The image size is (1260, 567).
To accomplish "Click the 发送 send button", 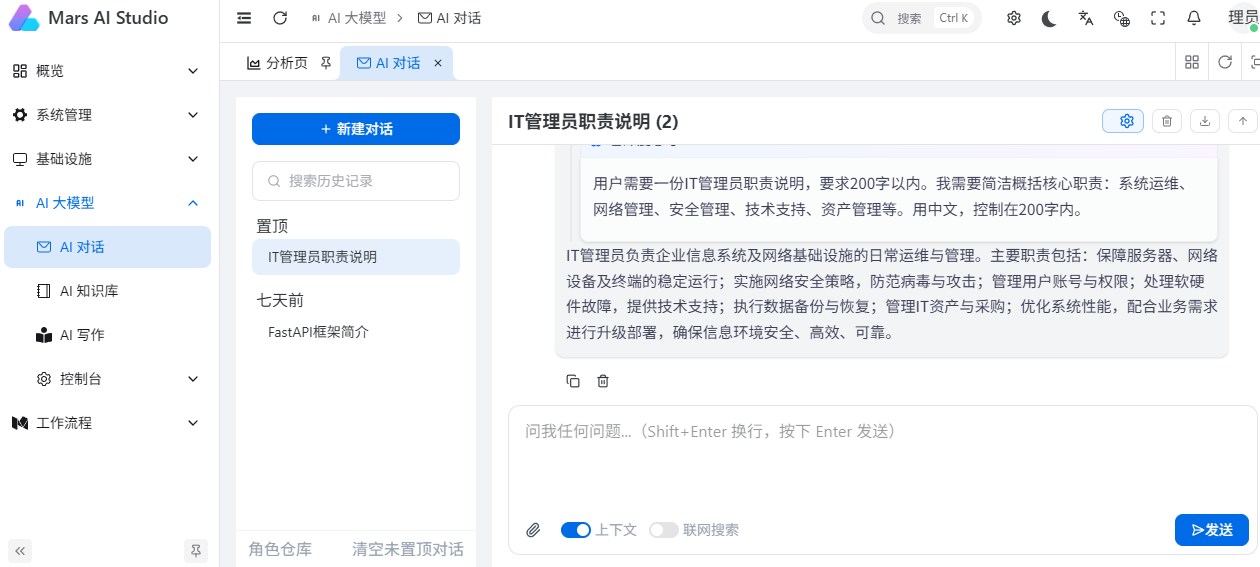I will 1212,530.
